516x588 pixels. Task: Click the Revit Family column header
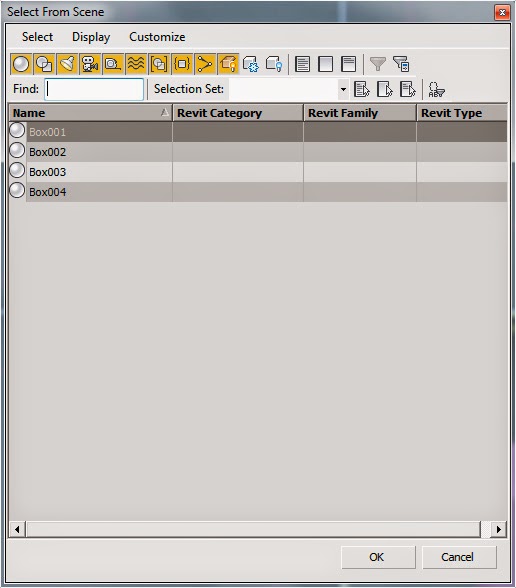[360, 113]
